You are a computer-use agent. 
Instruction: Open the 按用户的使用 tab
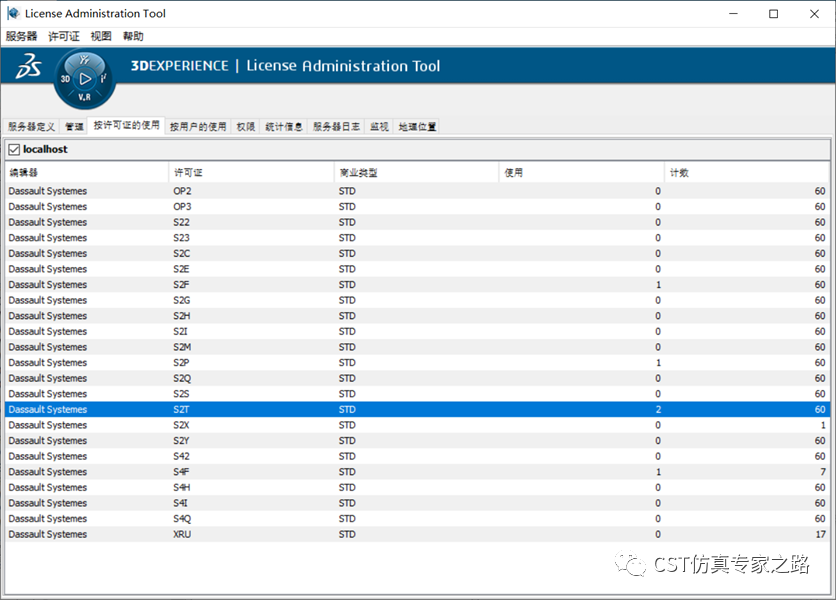(x=198, y=126)
